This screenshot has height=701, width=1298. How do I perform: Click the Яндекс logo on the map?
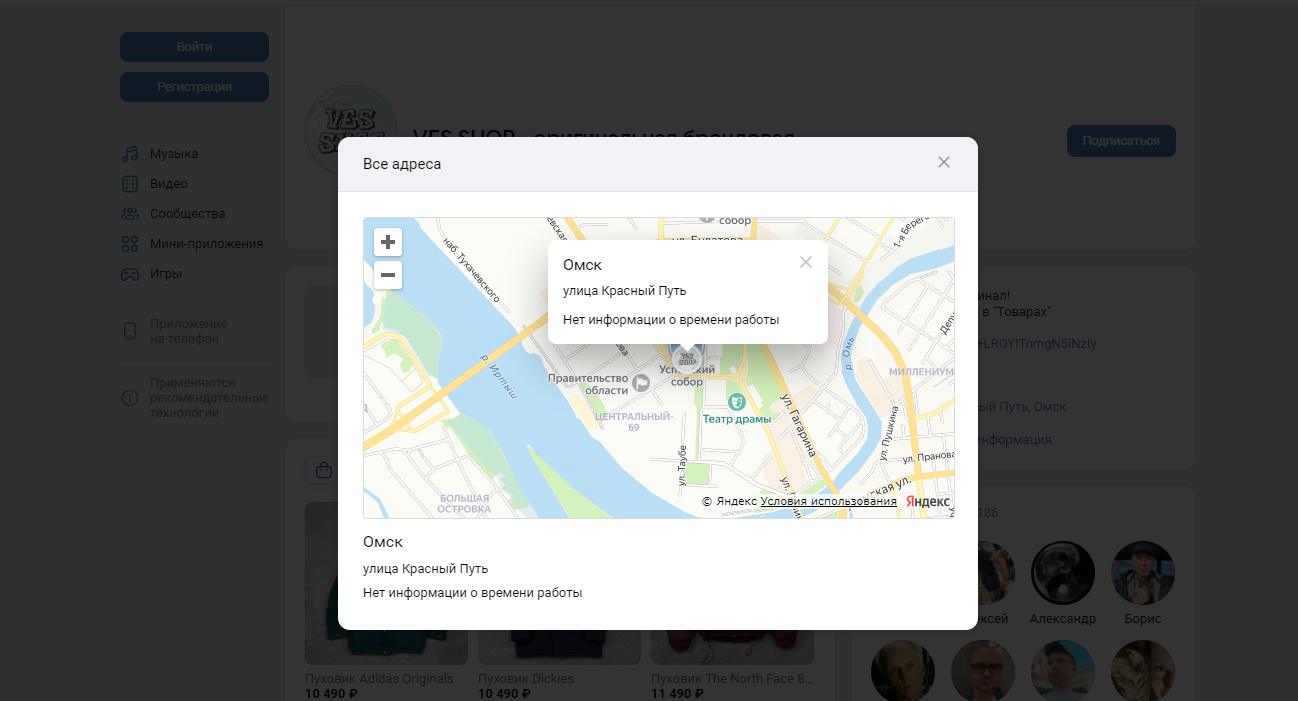928,501
